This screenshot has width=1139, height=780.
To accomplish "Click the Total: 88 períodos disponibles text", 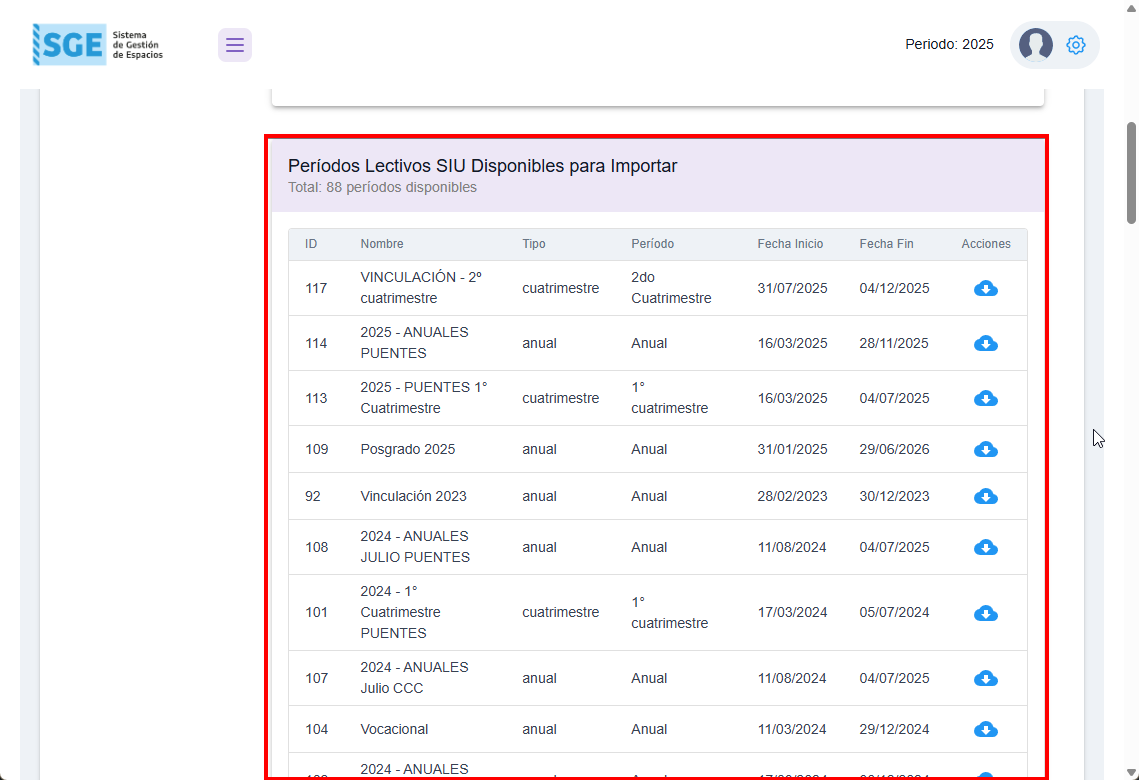I will 382,187.
